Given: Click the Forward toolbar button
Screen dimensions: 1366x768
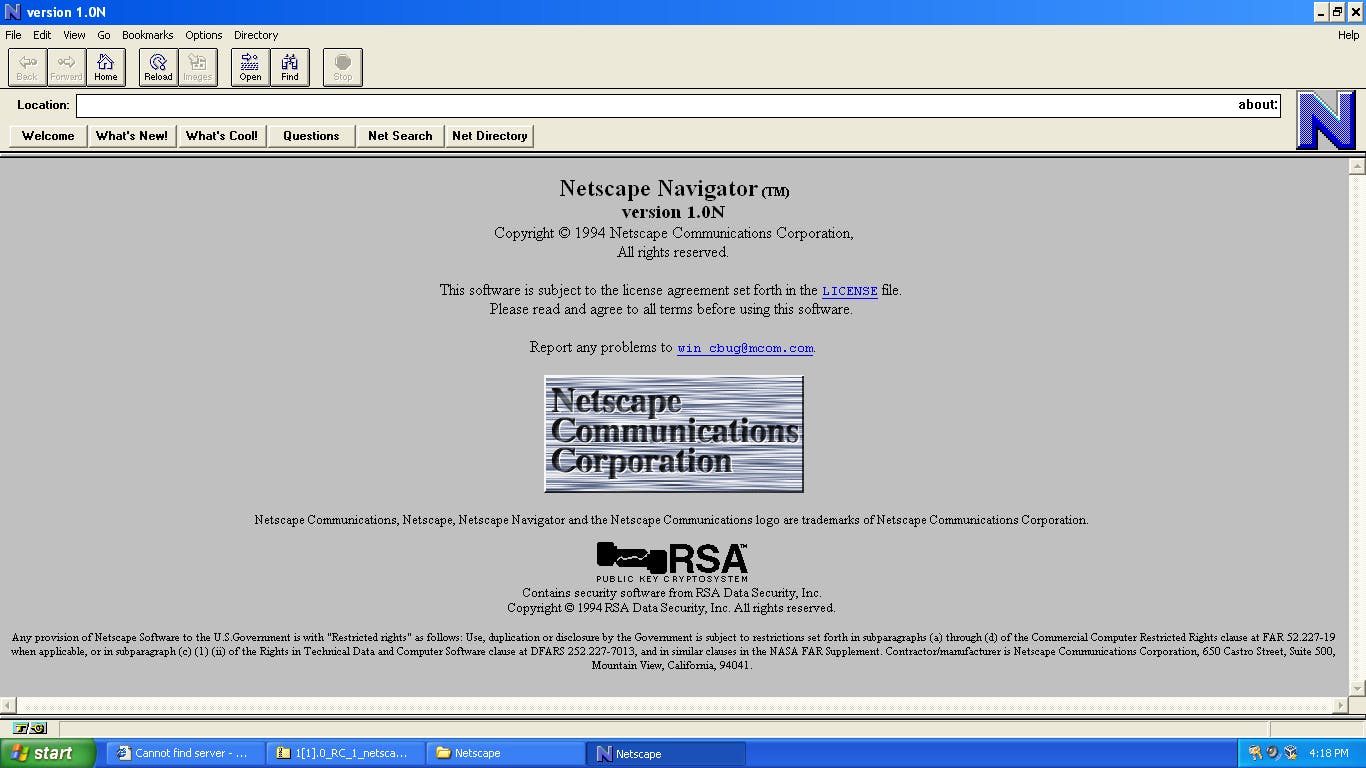Looking at the screenshot, I should pyautogui.click(x=66, y=67).
